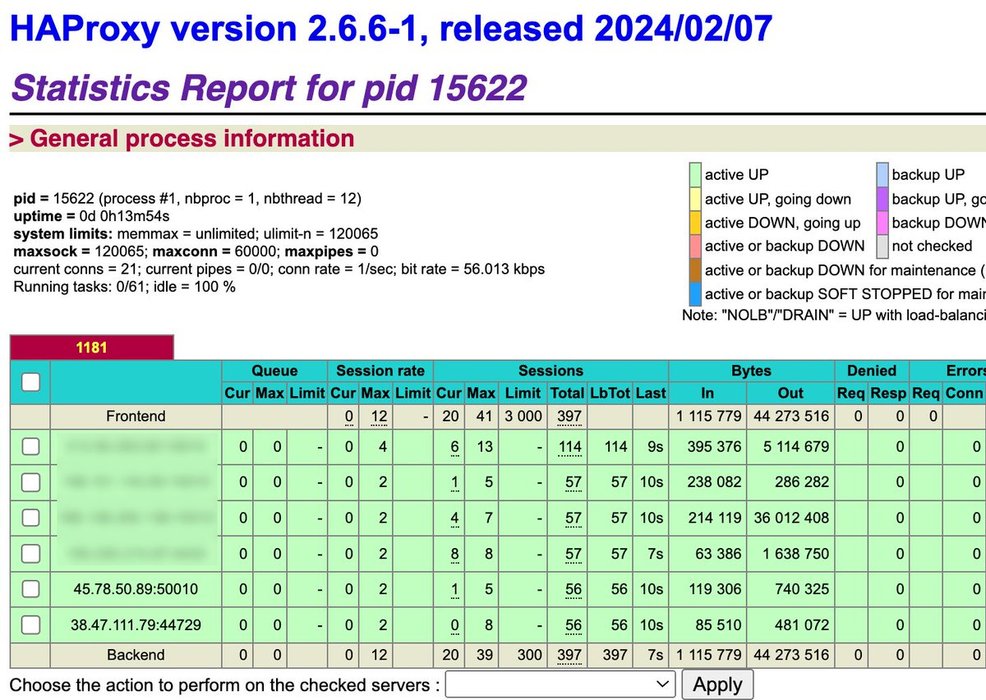986x700 pixels.
Task: Click current sessions value for 45.78.50.89:50010
Action: (x=454, y=590)
